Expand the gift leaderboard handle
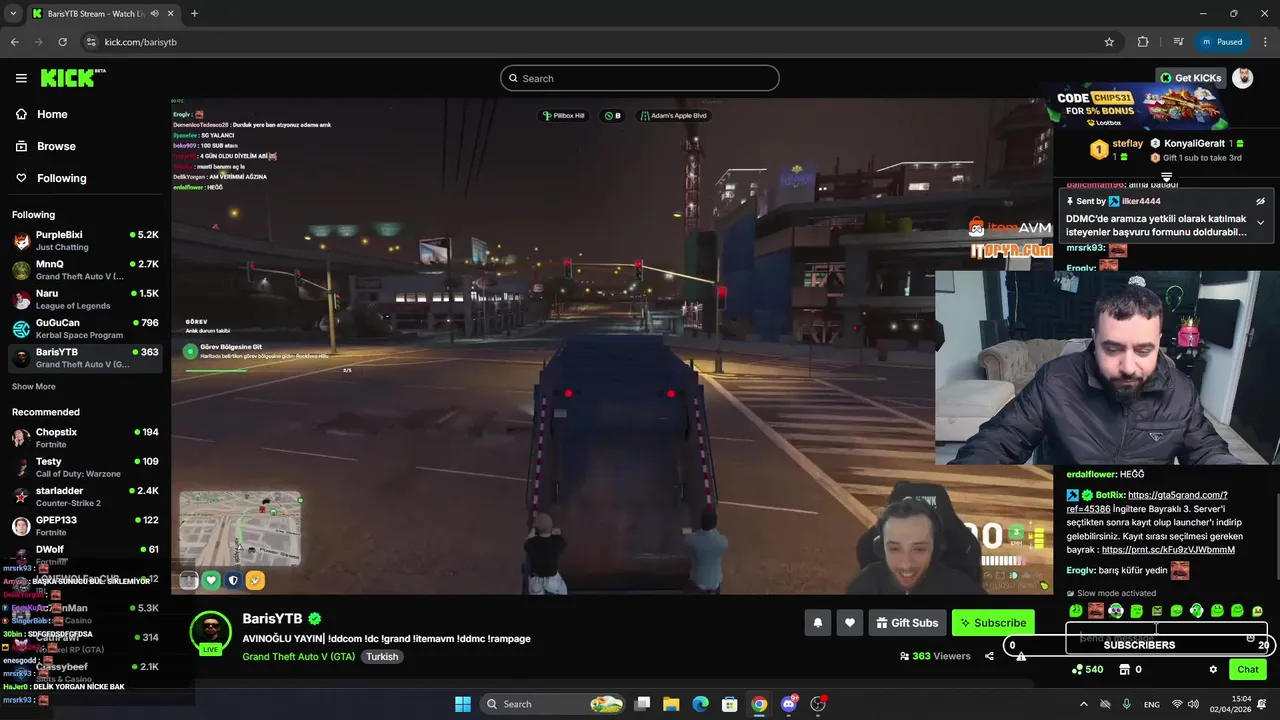Image resolution: width=1280 pixels, height=720 pixels. (x=1166, y=177)
